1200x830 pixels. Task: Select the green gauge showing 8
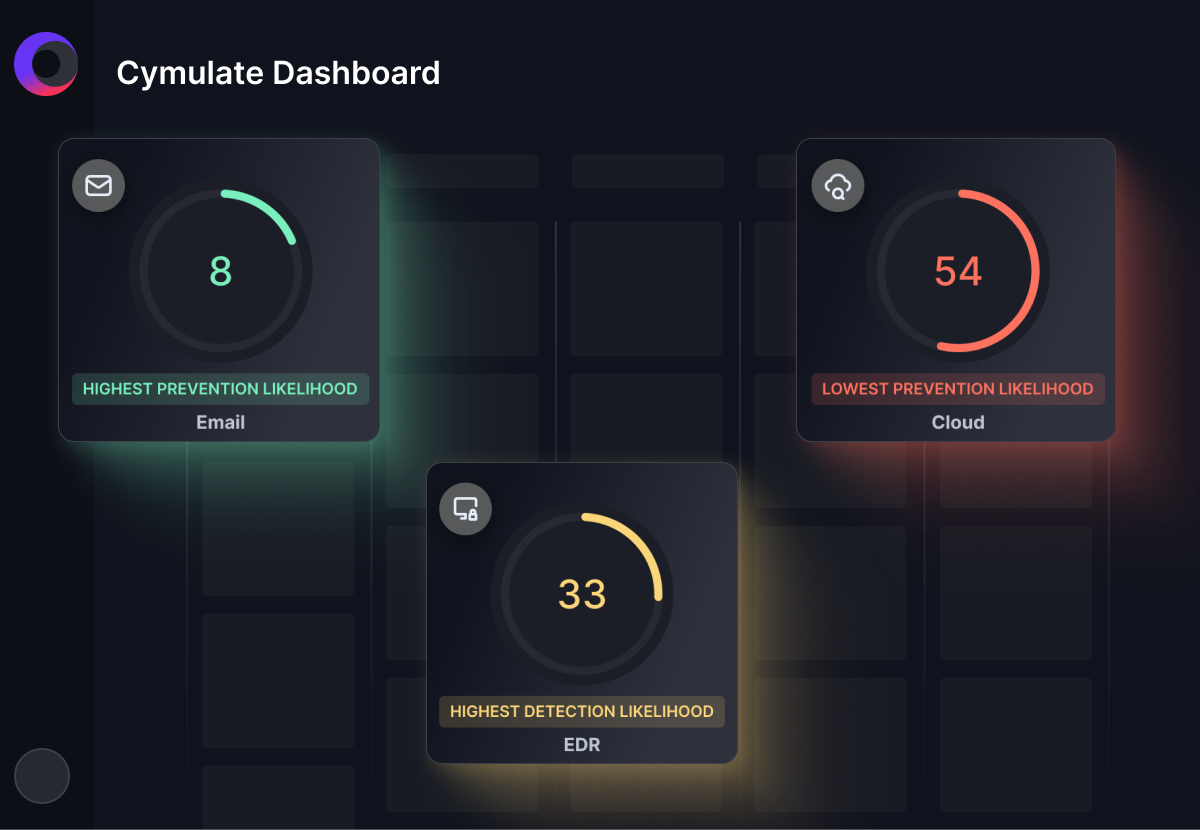[220, 271]
